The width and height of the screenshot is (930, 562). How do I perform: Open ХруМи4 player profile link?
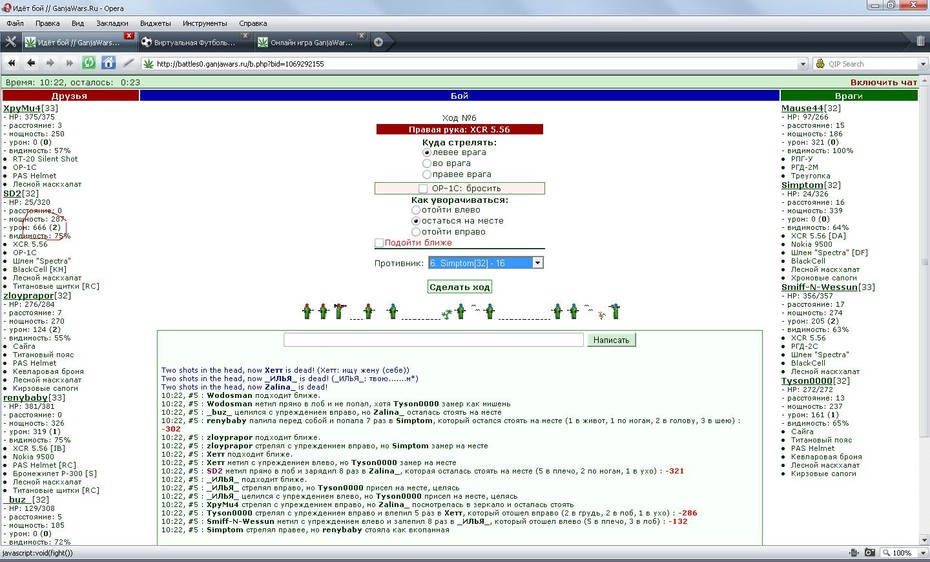click(x=22, y=108)
